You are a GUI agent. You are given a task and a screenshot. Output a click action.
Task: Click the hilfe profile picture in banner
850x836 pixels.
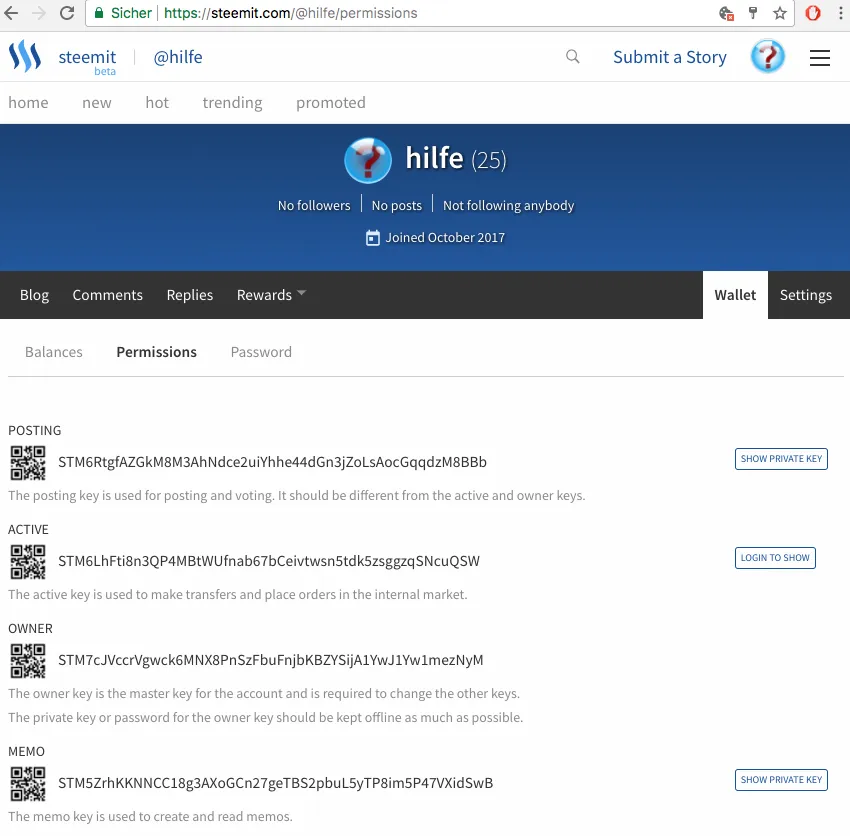coord(368,160)
